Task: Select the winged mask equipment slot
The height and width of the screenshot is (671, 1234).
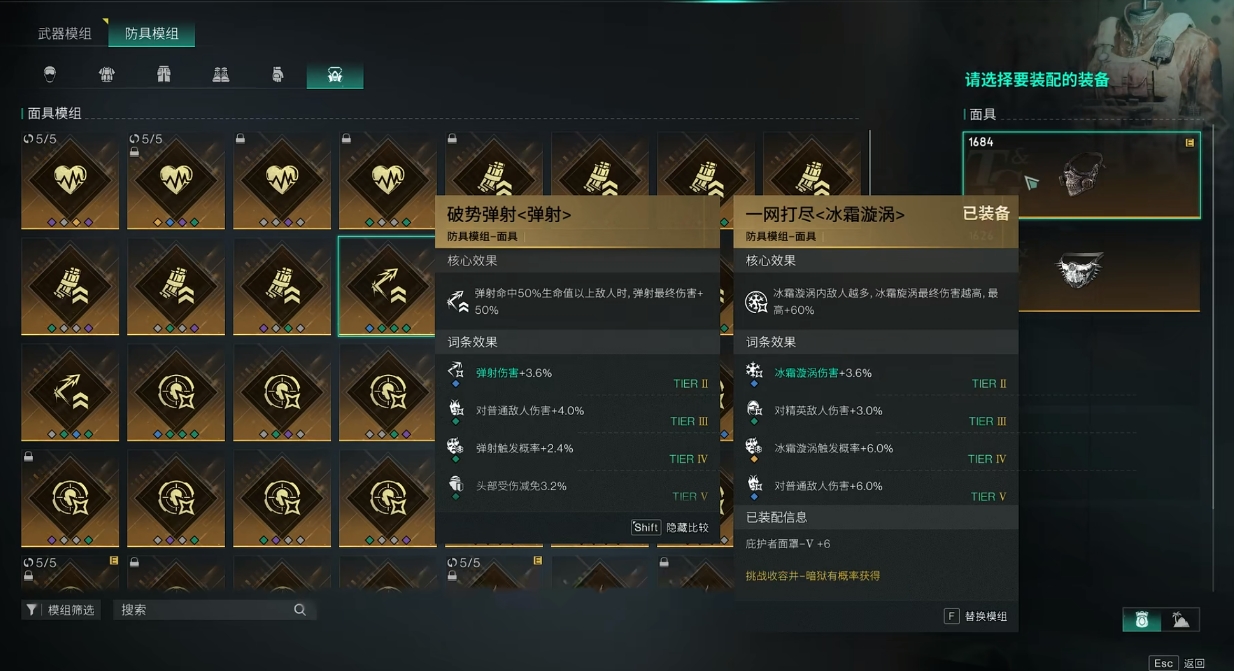Action: click(x=1081, y=268)
